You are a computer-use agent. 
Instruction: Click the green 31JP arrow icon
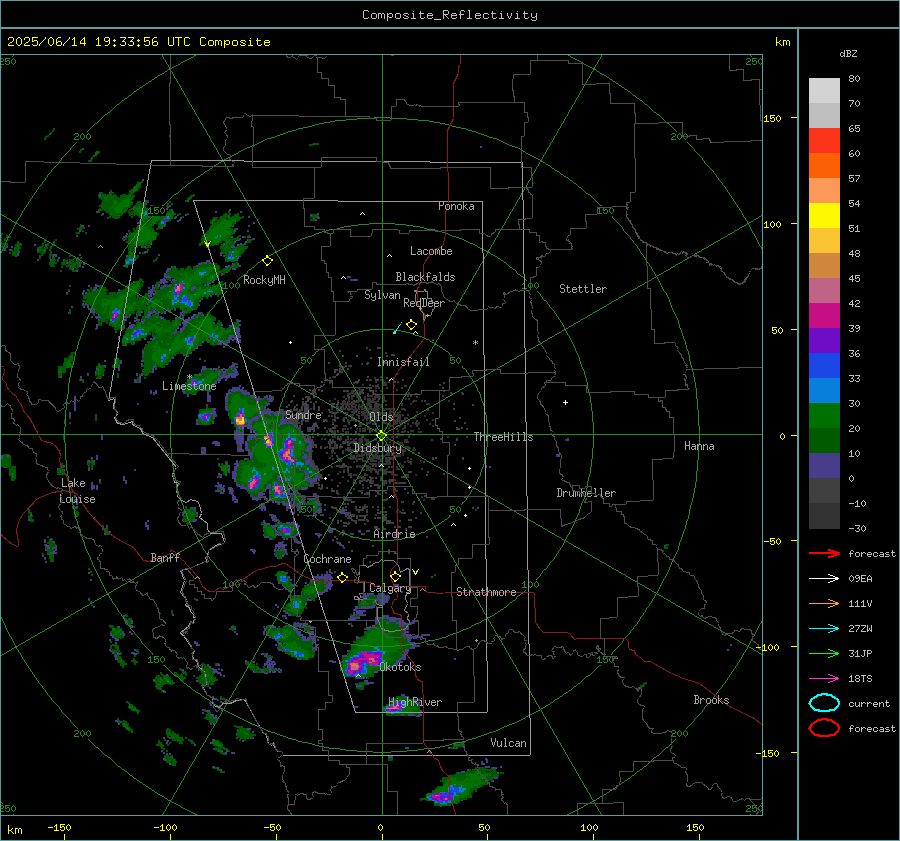(x=824, y=653)
